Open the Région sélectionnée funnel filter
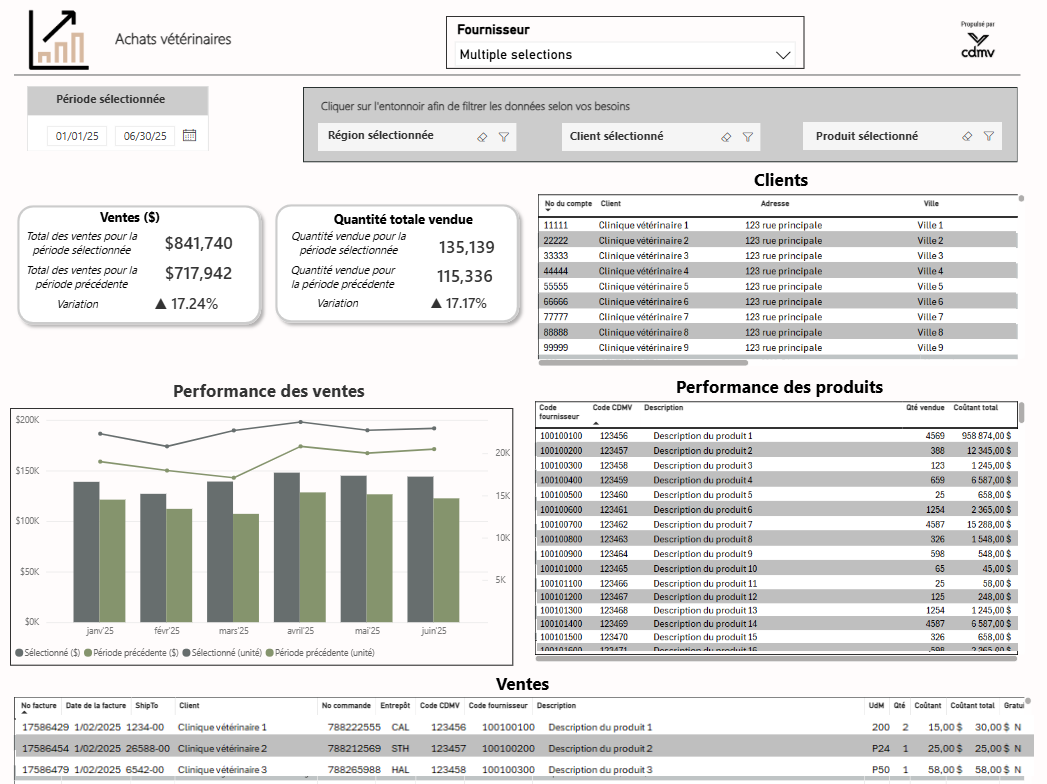This screenshot has height=784, width=1047. (x=504, y=137)
